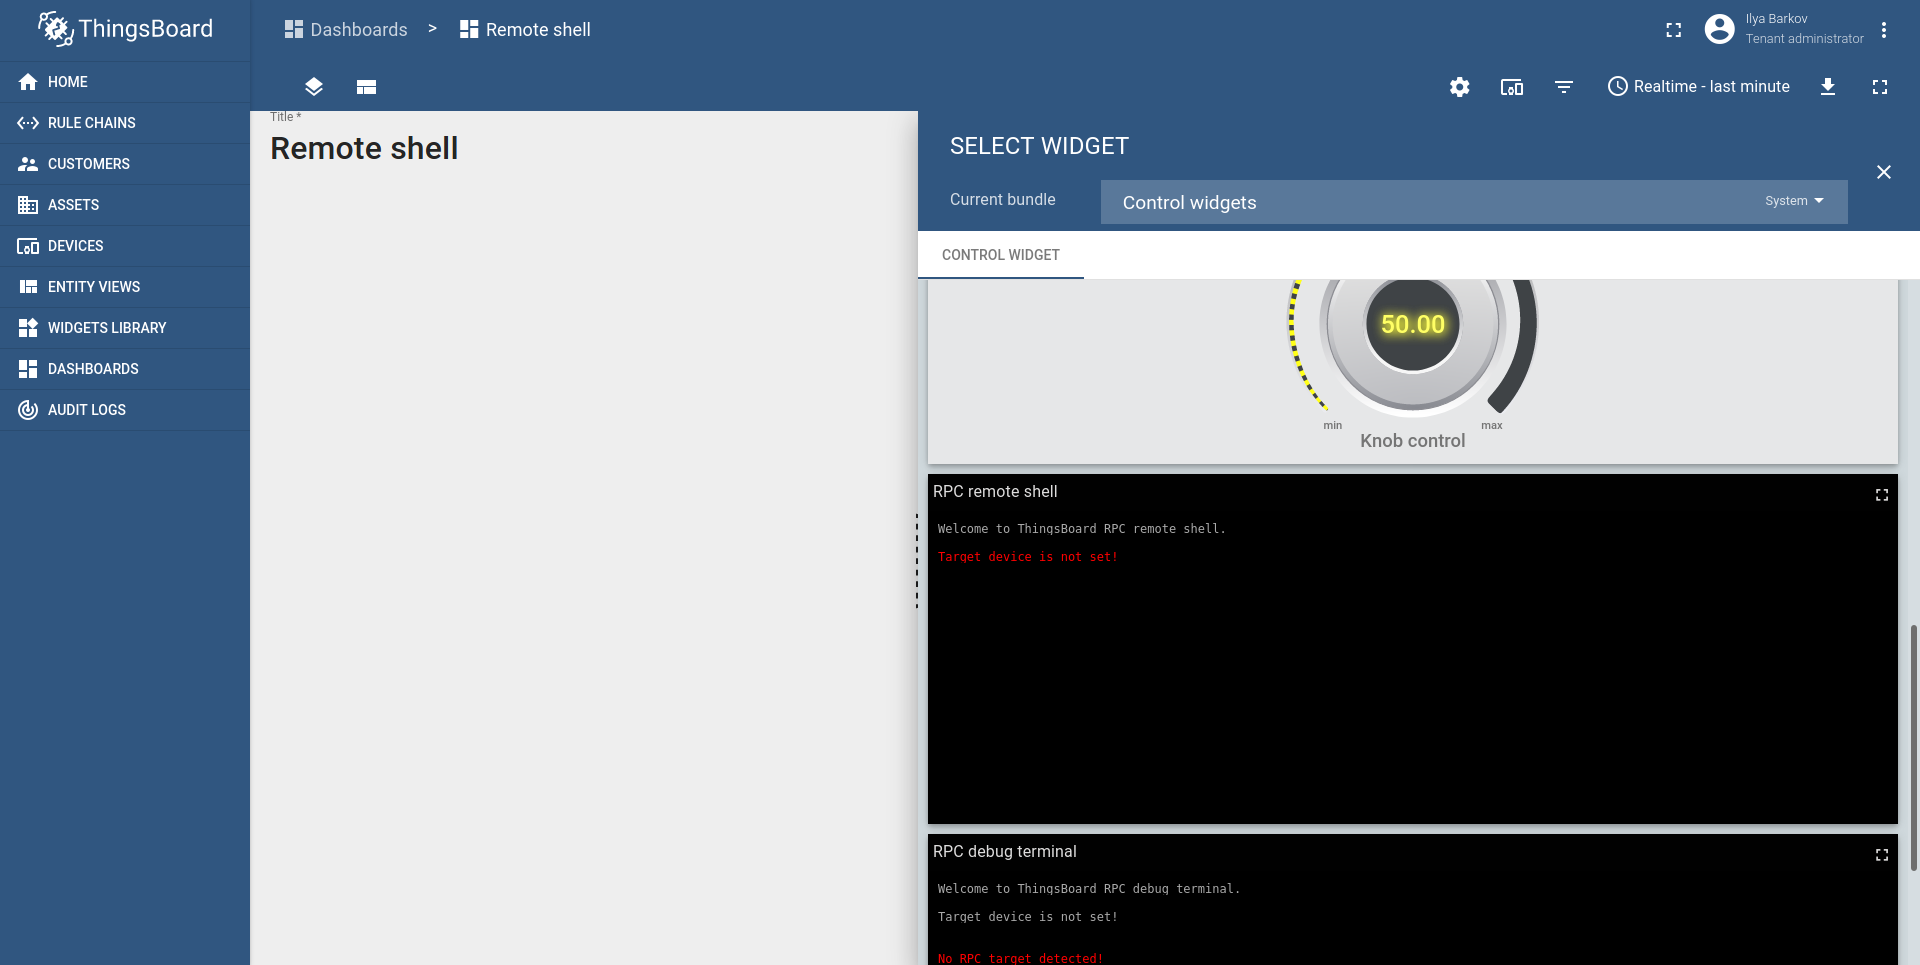The image size is (1920, 965).
Task: Open the layout management icon
Action: (366, 87)
